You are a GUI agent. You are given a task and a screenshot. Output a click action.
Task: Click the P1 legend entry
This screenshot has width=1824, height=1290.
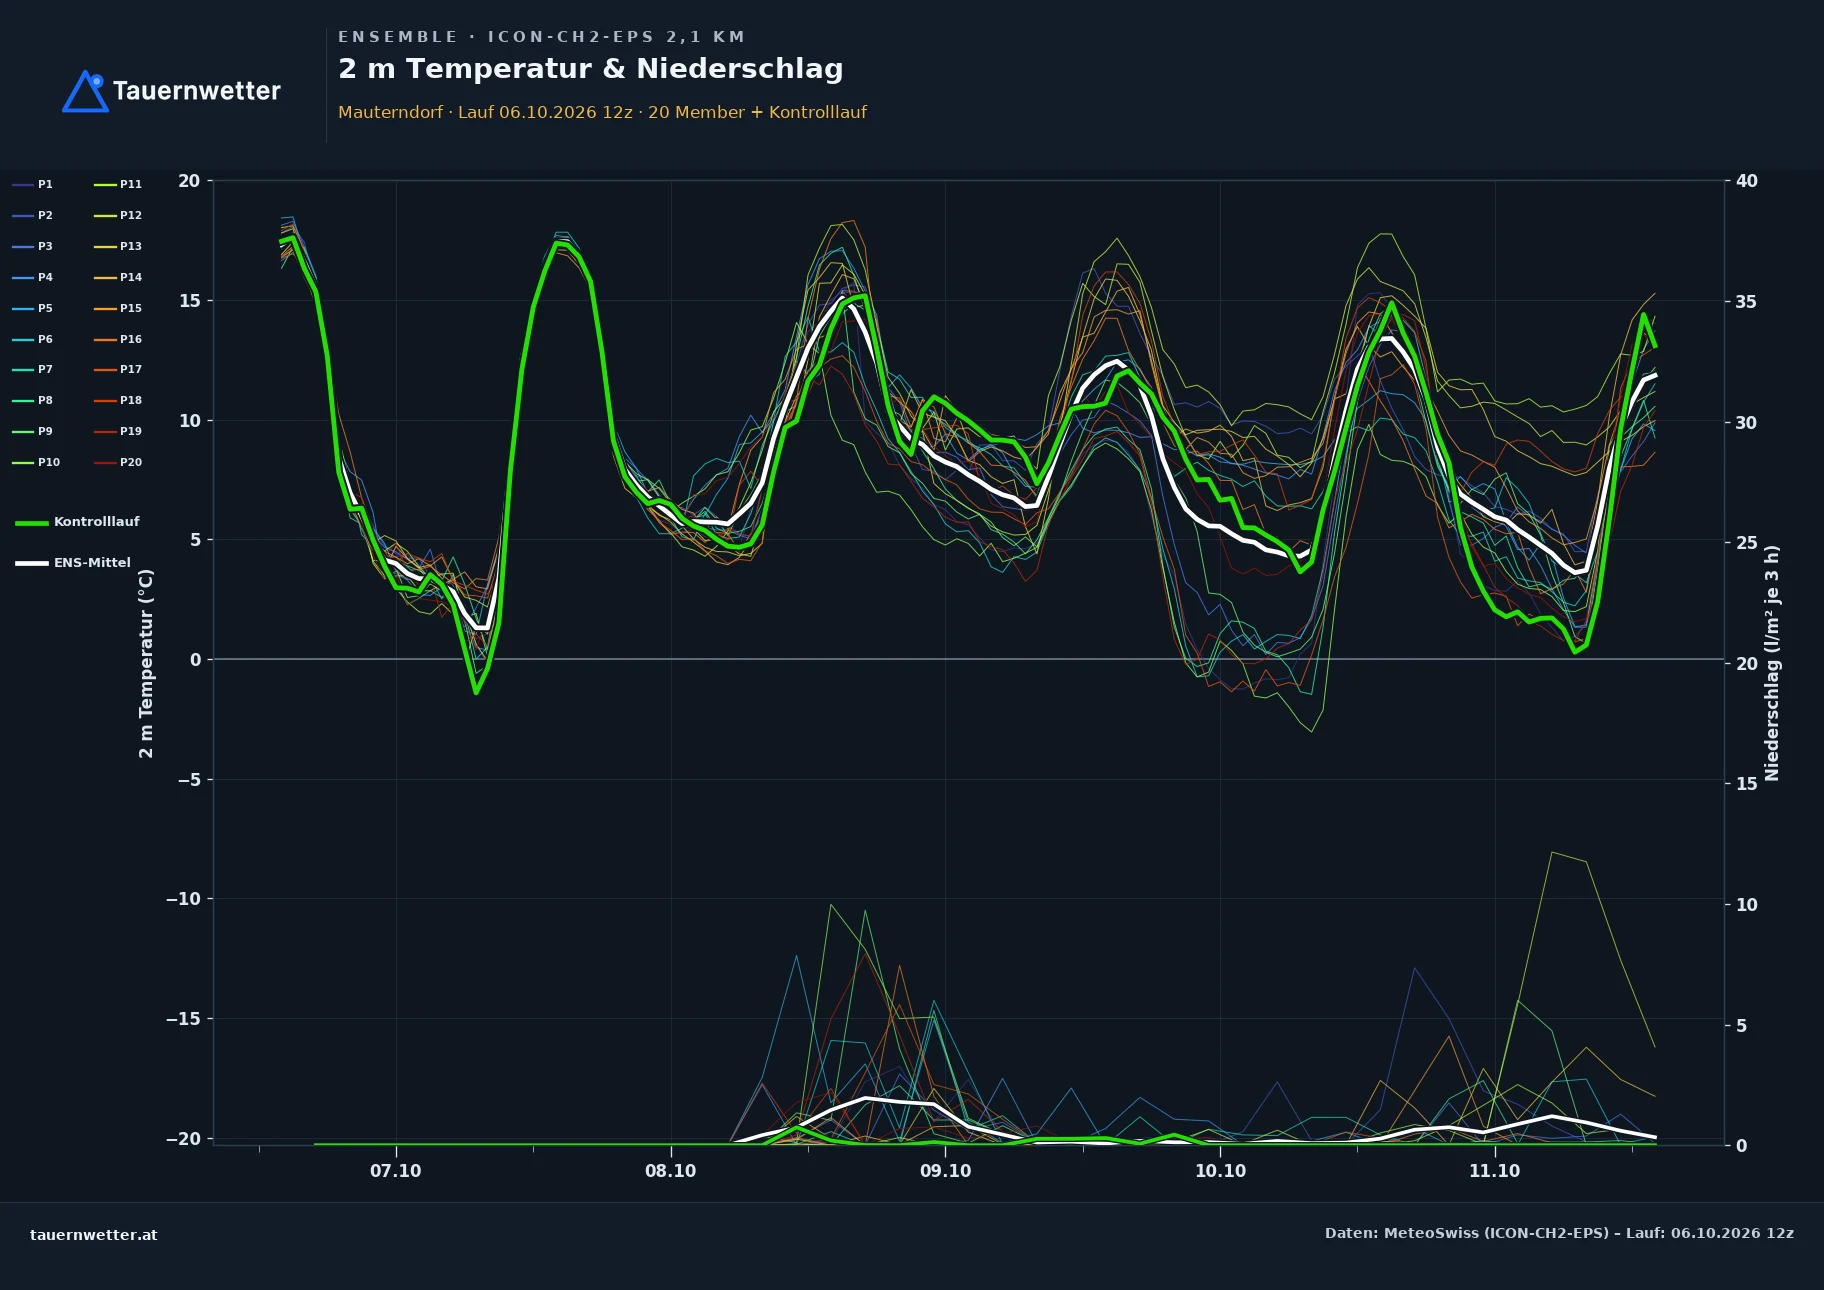[x=32, y=184]
